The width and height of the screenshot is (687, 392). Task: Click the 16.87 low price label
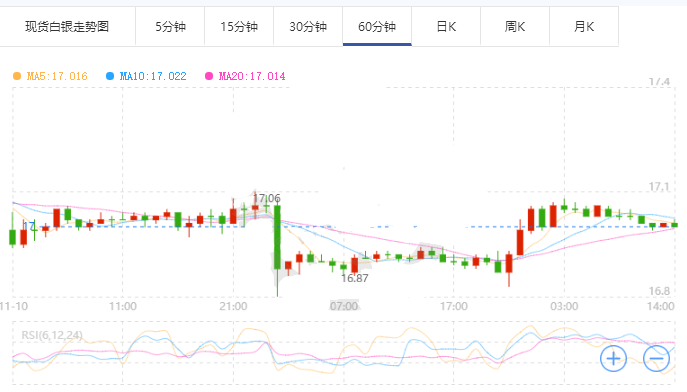[x=355, y=278]
